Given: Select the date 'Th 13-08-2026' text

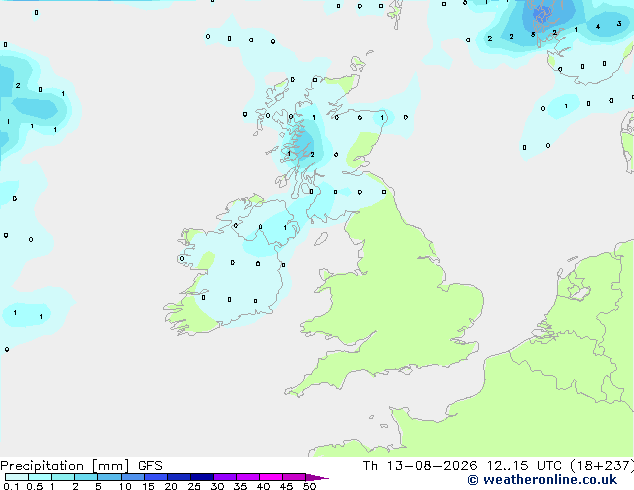Looking at the screenshot, I should point(420,466).
